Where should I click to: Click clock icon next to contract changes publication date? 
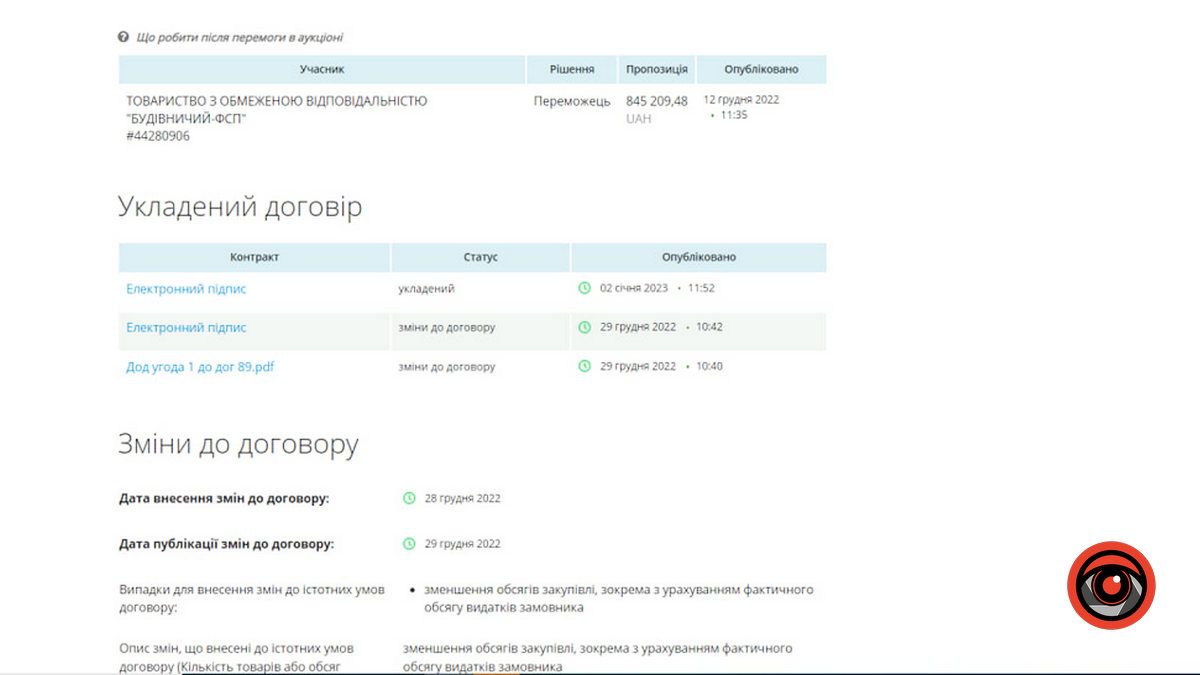[x=409, y=544]
